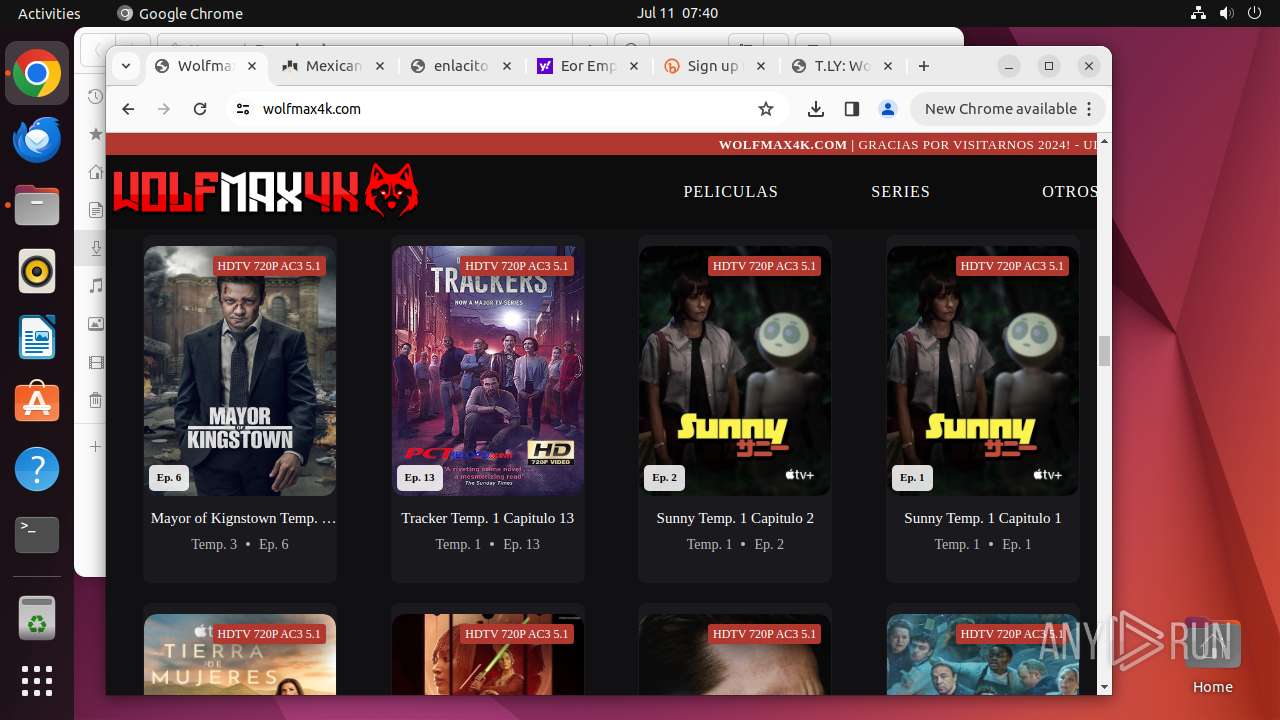
Task: Open the power tray icon
Action: pyautogui.click(x=1255, y=13)
